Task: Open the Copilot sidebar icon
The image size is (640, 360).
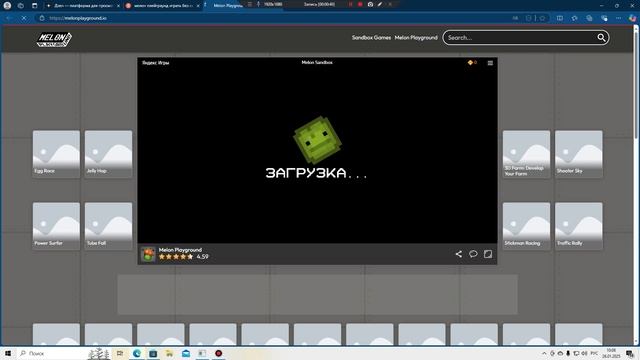Action: (x=632, y=18)
